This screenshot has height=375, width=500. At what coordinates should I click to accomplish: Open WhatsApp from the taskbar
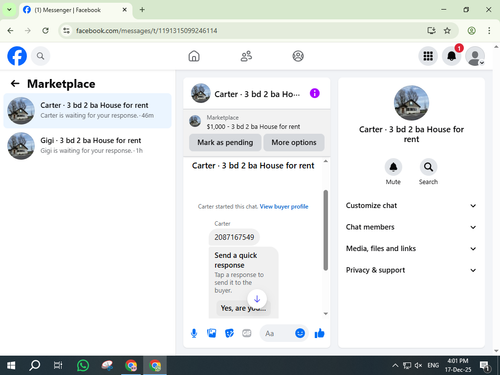[83, 366]
